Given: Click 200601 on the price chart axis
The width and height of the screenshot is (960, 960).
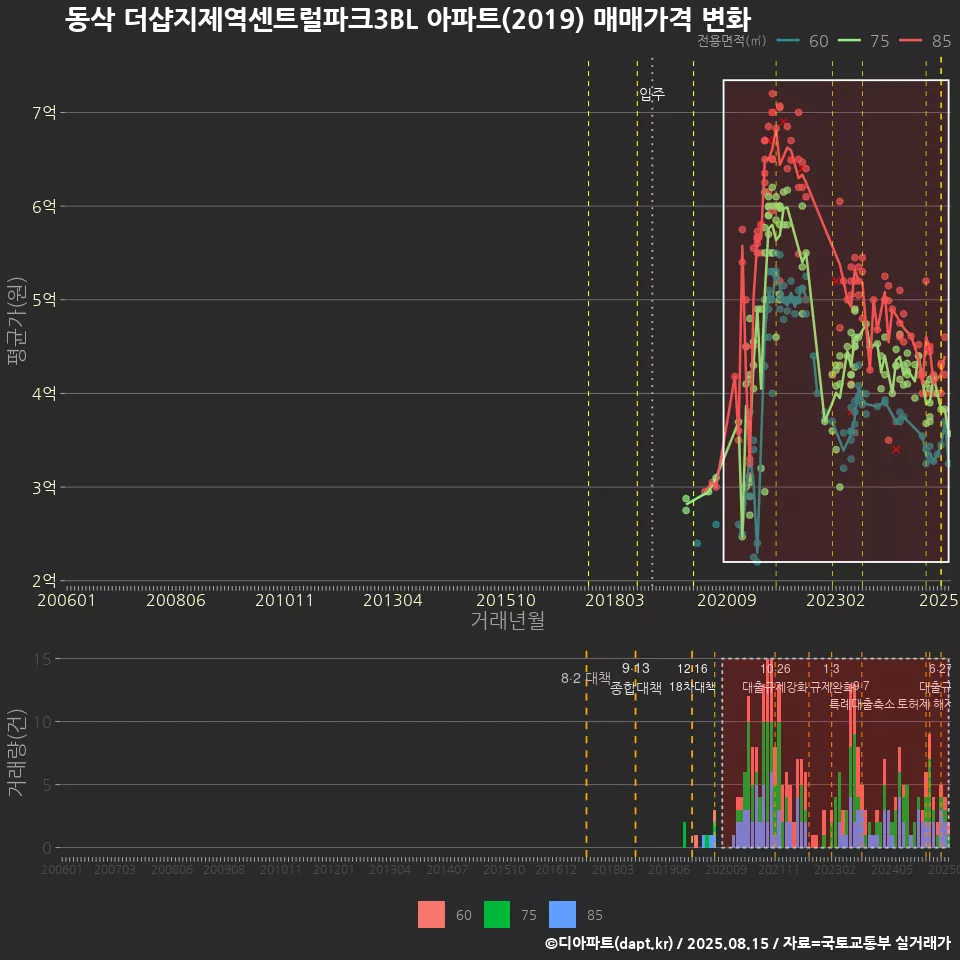Looking at the screenshot, I should tap(66, 600).
